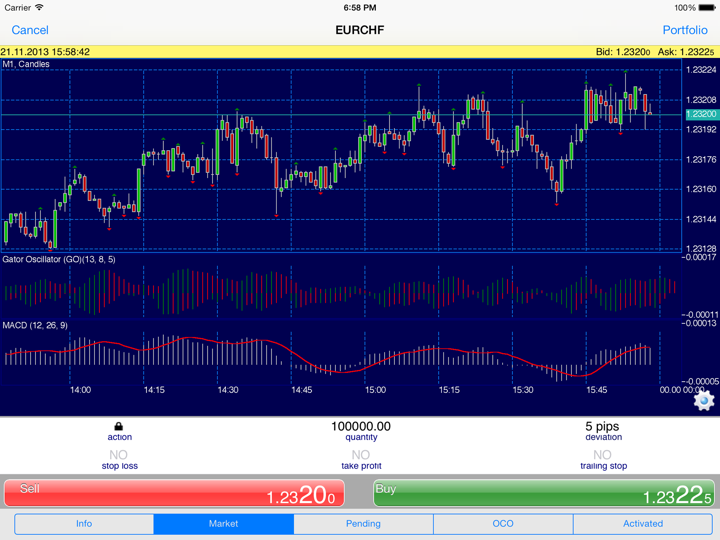Switch to the Pending tab
Screen dimensions: 720x540
pyautogui.click(x=363, y=523)
